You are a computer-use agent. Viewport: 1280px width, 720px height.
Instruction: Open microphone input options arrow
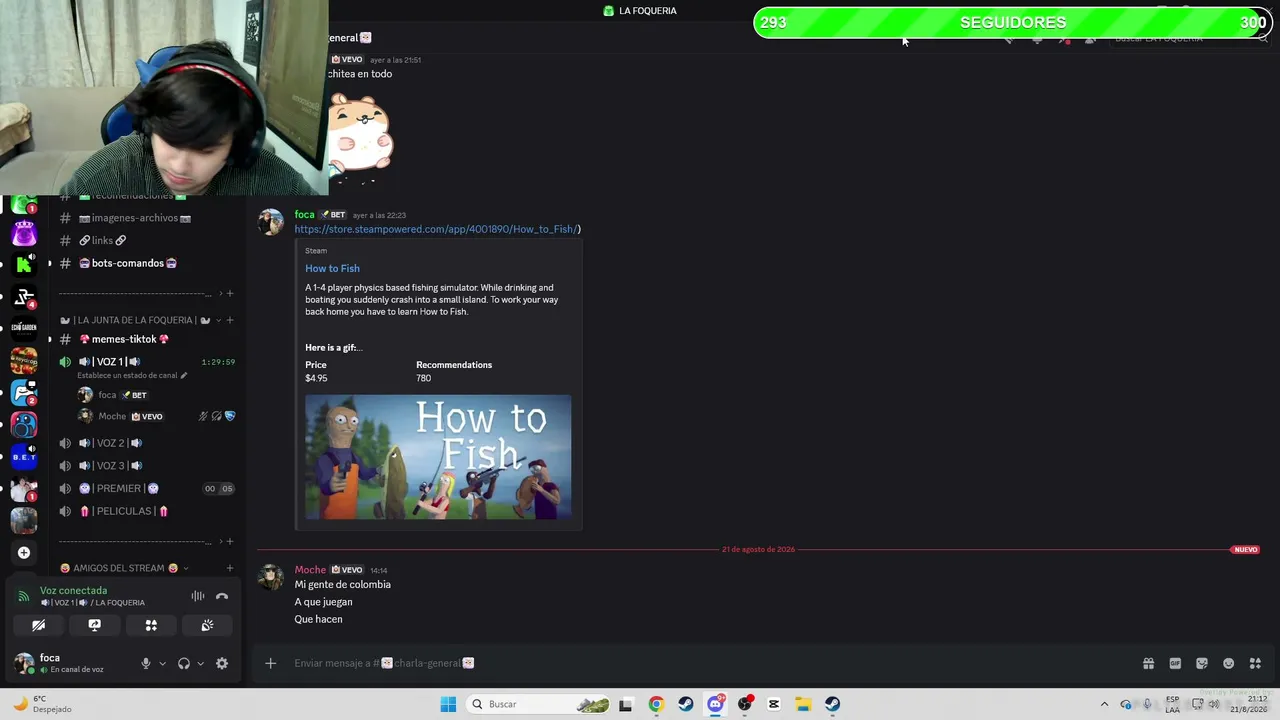162,663
